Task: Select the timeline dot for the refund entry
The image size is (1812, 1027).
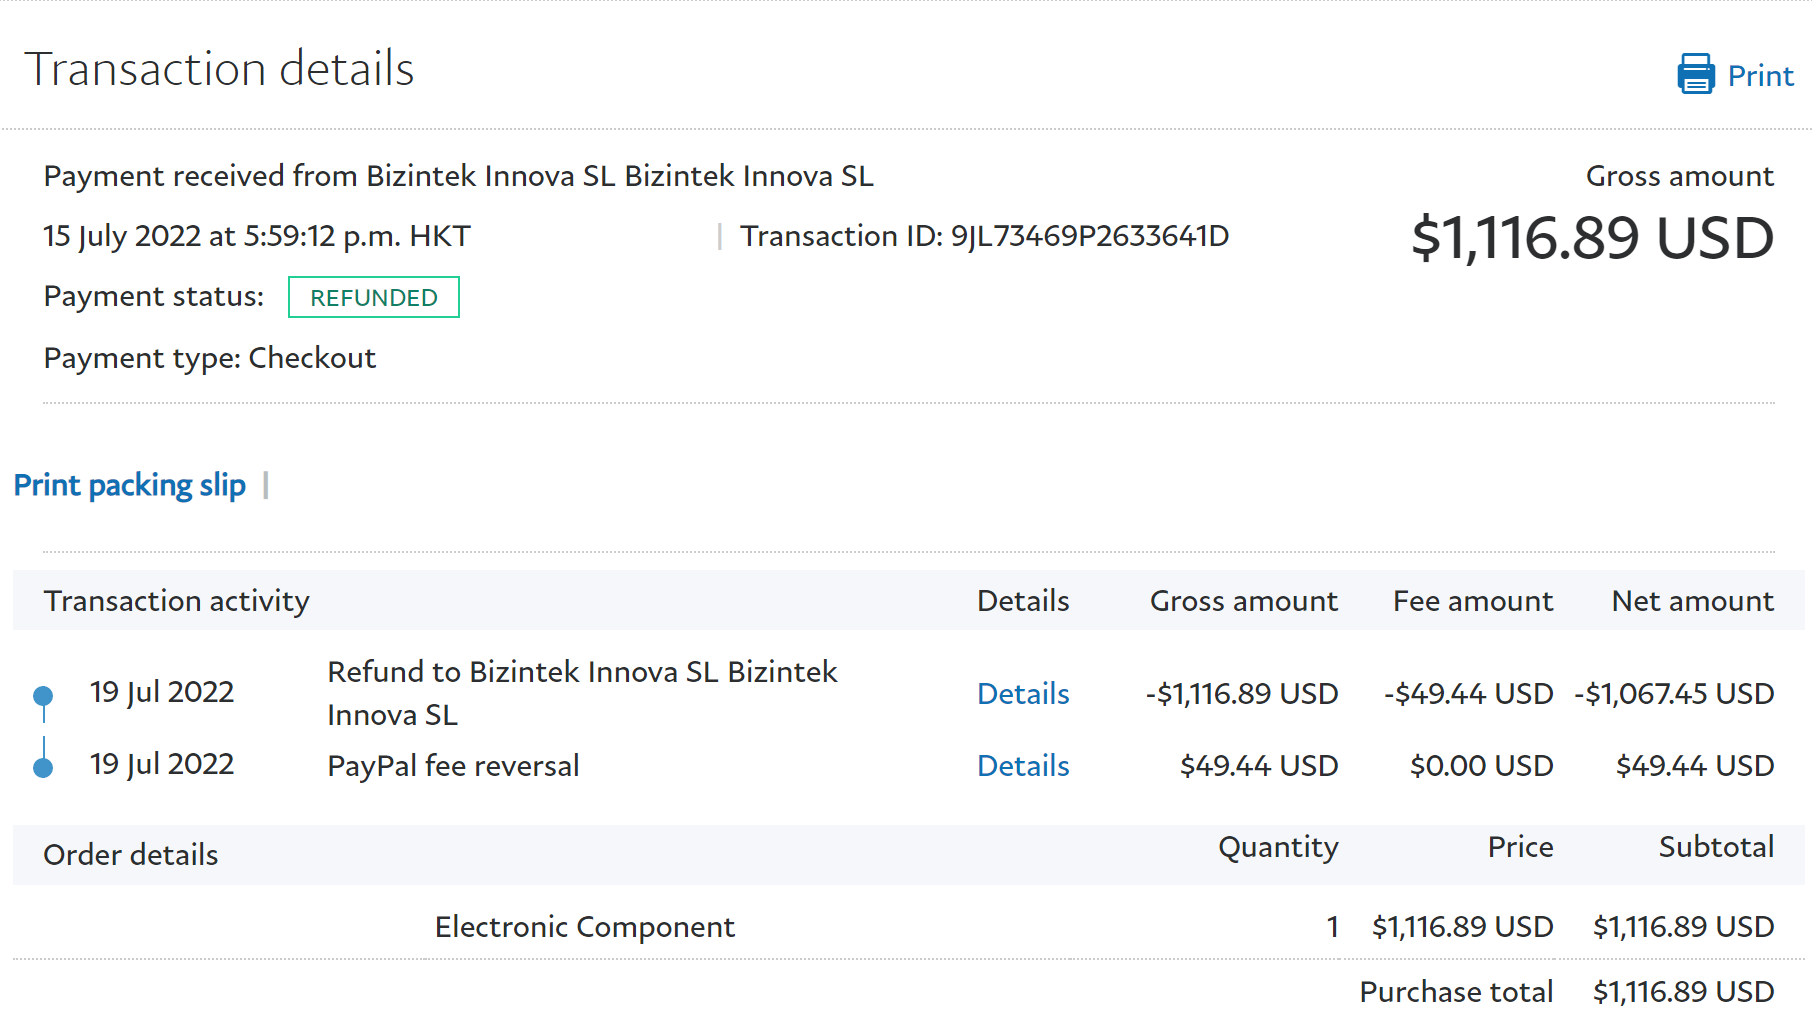Action: (x=43, y=695)
